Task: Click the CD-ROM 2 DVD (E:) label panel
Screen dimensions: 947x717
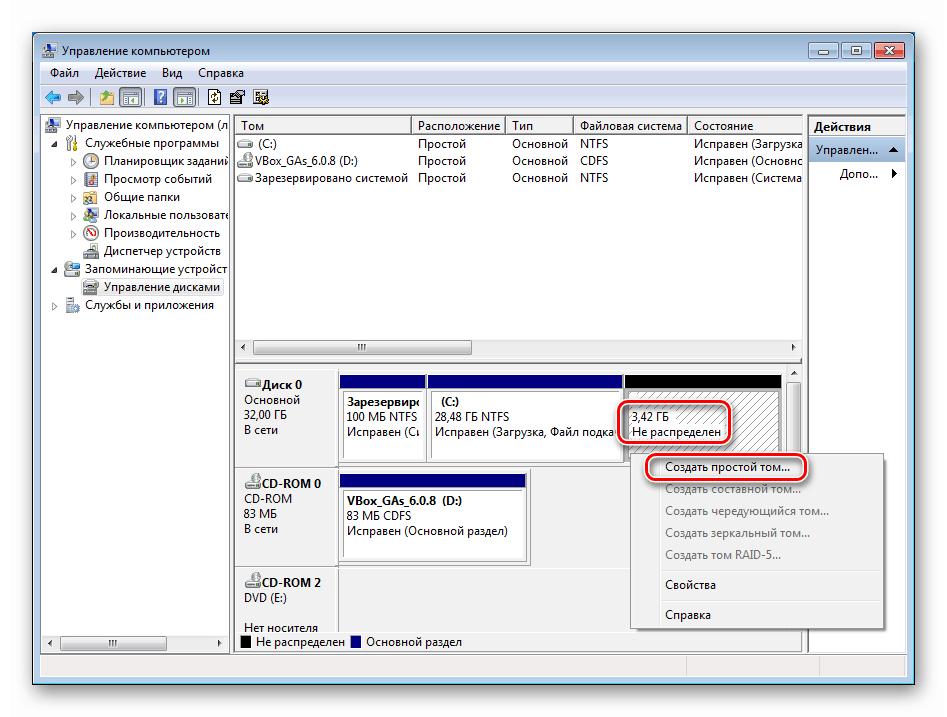Action: tap(286, 601)
